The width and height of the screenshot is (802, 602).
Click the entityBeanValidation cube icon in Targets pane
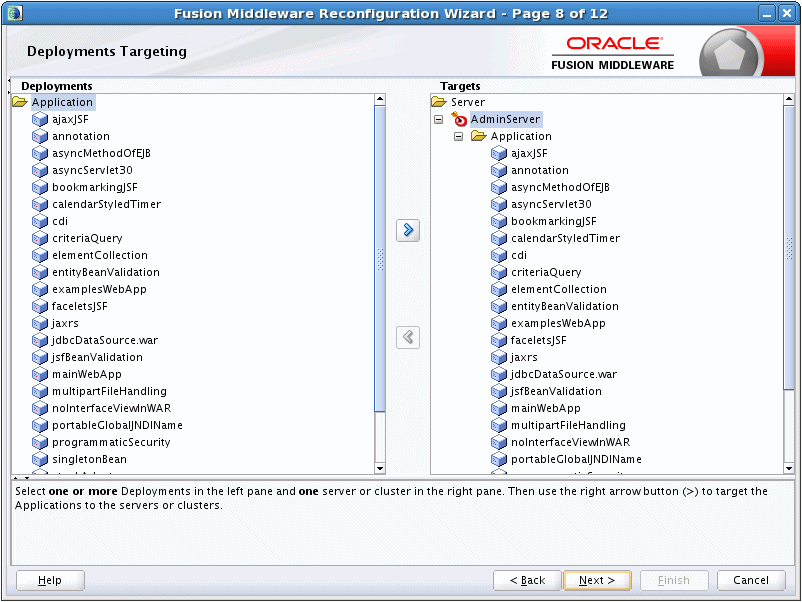[x=499, y=306]
